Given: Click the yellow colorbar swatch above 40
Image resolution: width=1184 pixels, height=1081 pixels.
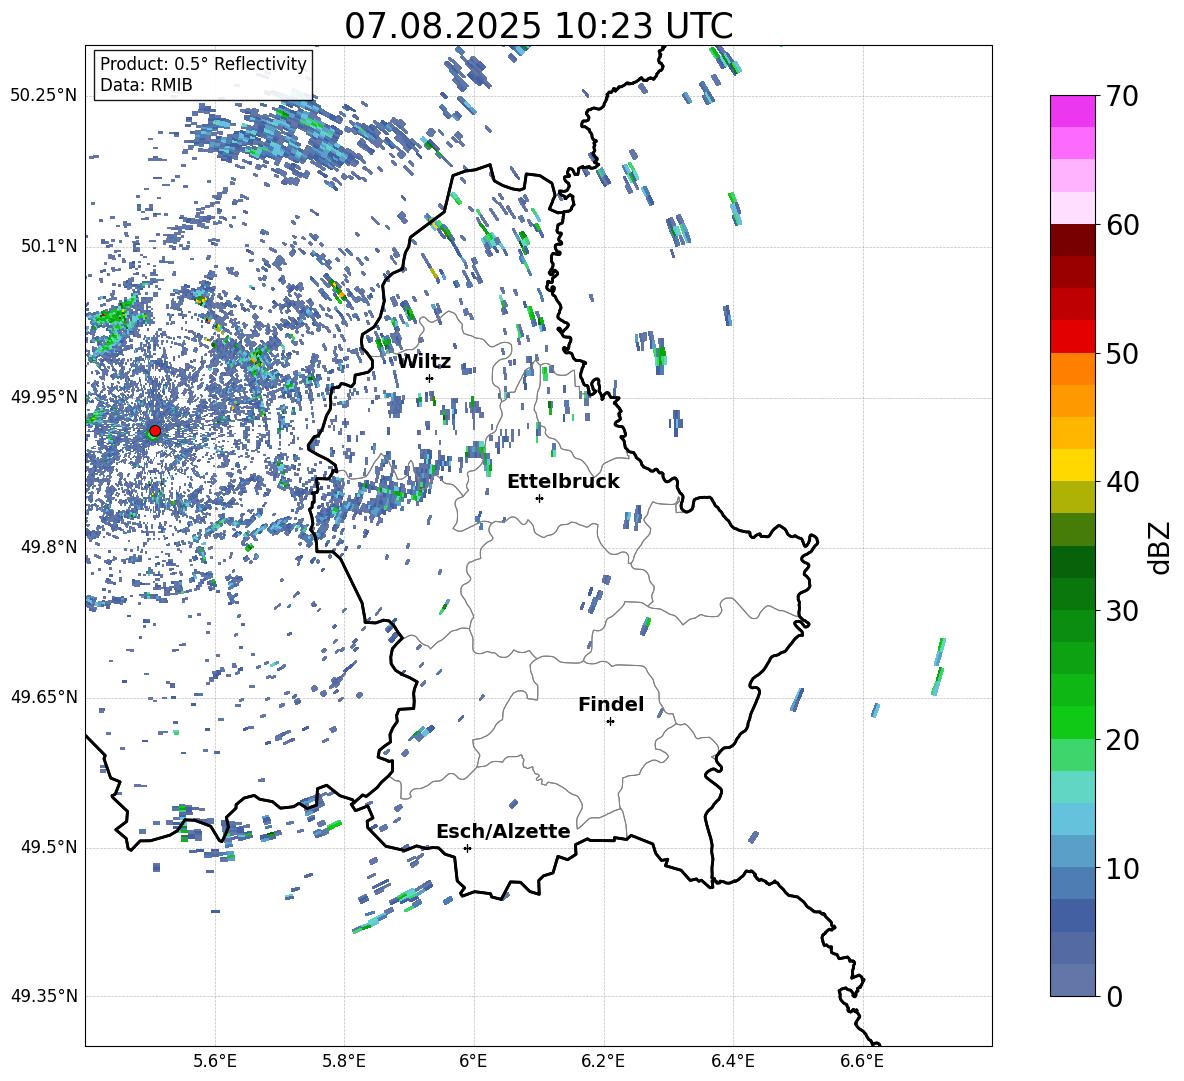Looking at the screenshot, I should 1072,466.
